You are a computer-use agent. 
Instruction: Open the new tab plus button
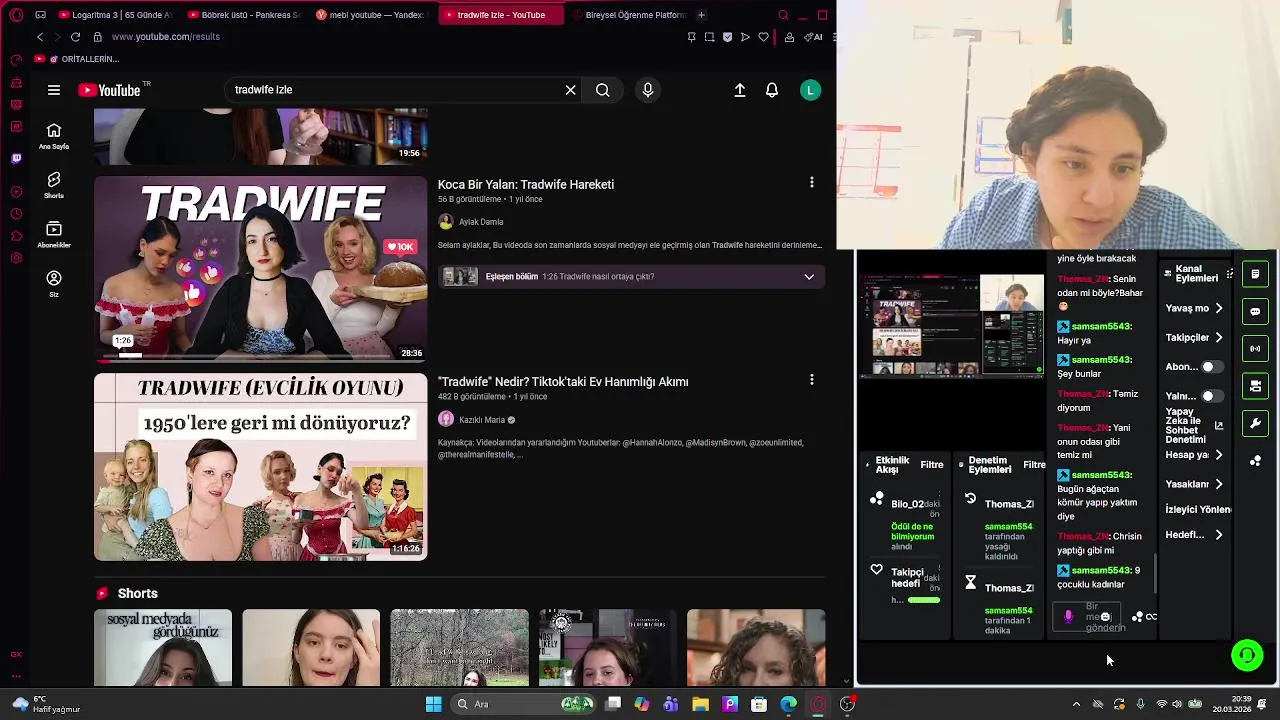click(701, 15)
